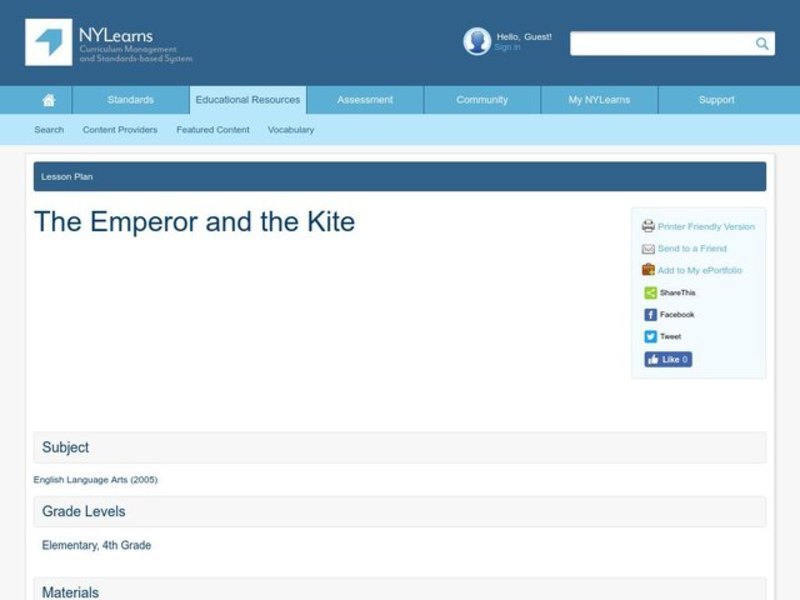Select the home icon in the navigation bar

(48, 100)
